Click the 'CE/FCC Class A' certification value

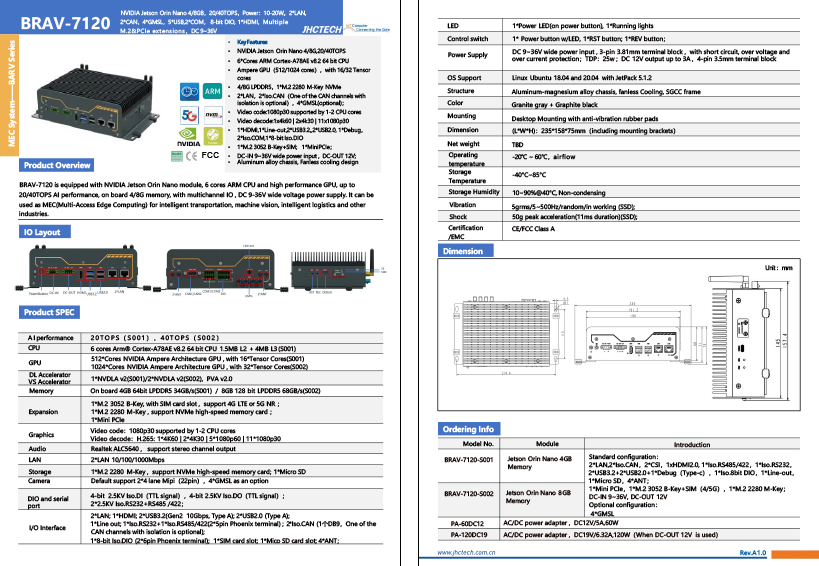533,229
